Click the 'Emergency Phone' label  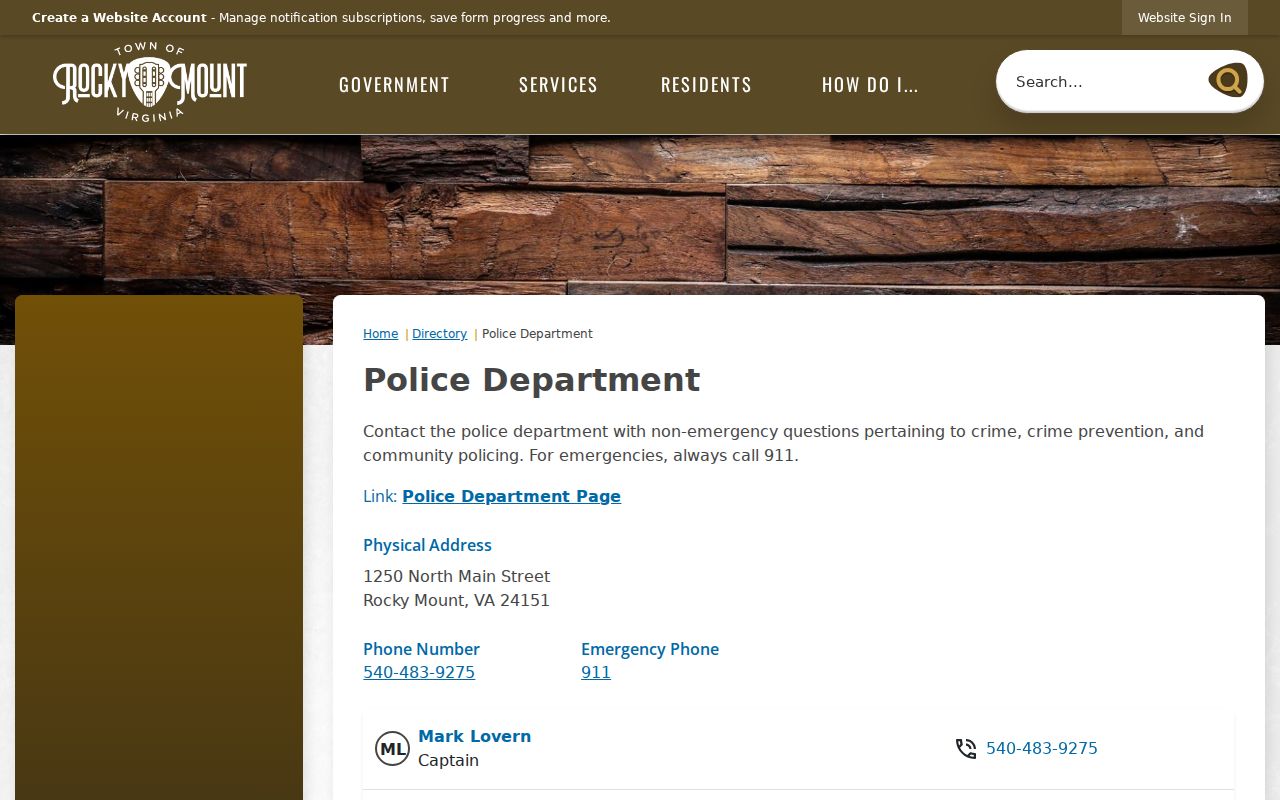pyautogui.click(x=650, y=649)
